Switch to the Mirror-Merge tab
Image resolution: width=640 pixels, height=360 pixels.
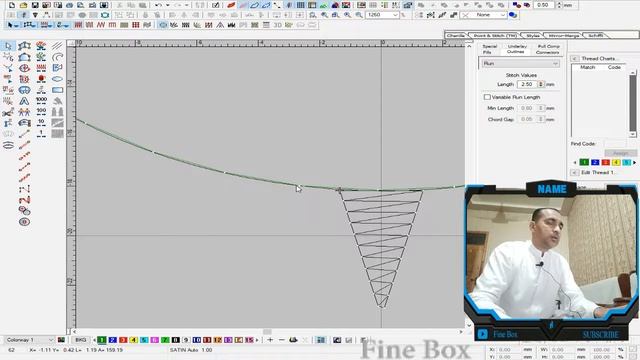click(x=564, y=36)
